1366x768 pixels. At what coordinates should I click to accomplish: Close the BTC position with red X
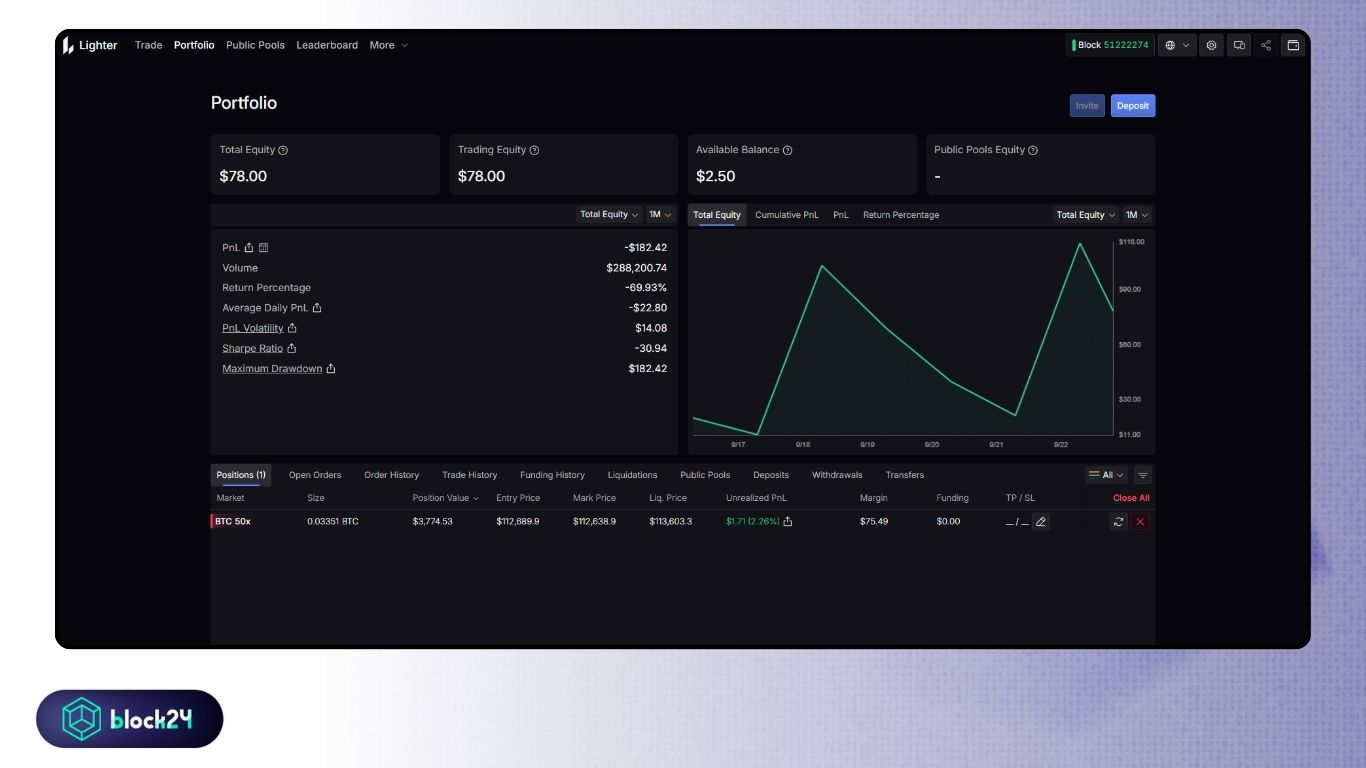(x=1141, y=521)
